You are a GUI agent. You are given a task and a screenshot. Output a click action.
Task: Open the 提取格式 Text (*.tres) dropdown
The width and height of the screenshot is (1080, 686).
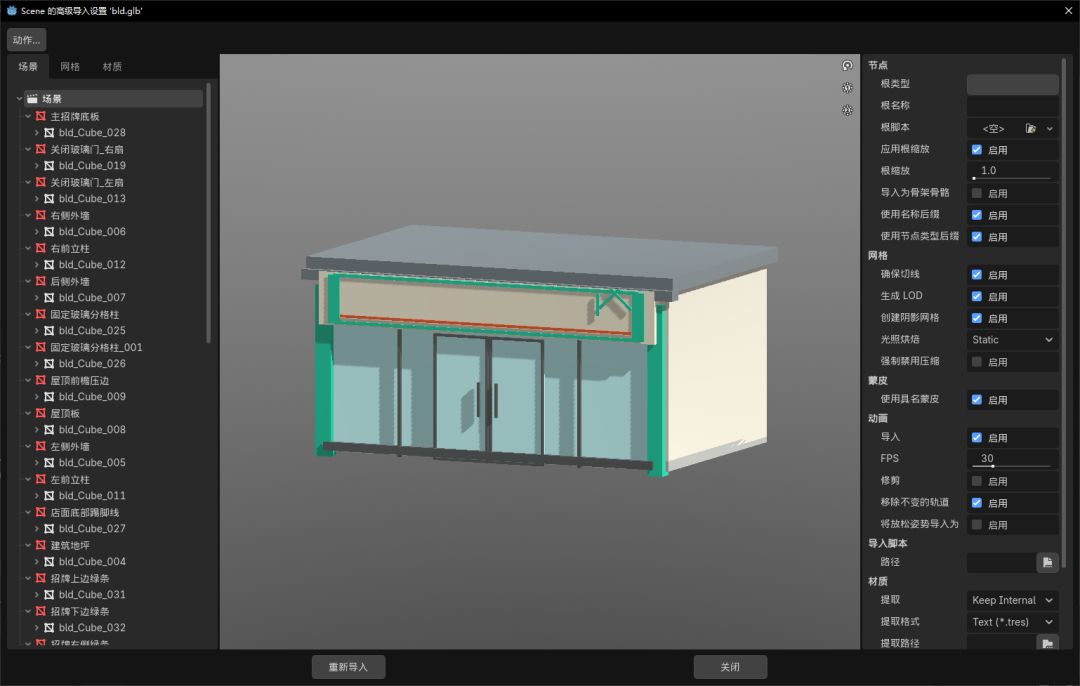click(1012, 622)
